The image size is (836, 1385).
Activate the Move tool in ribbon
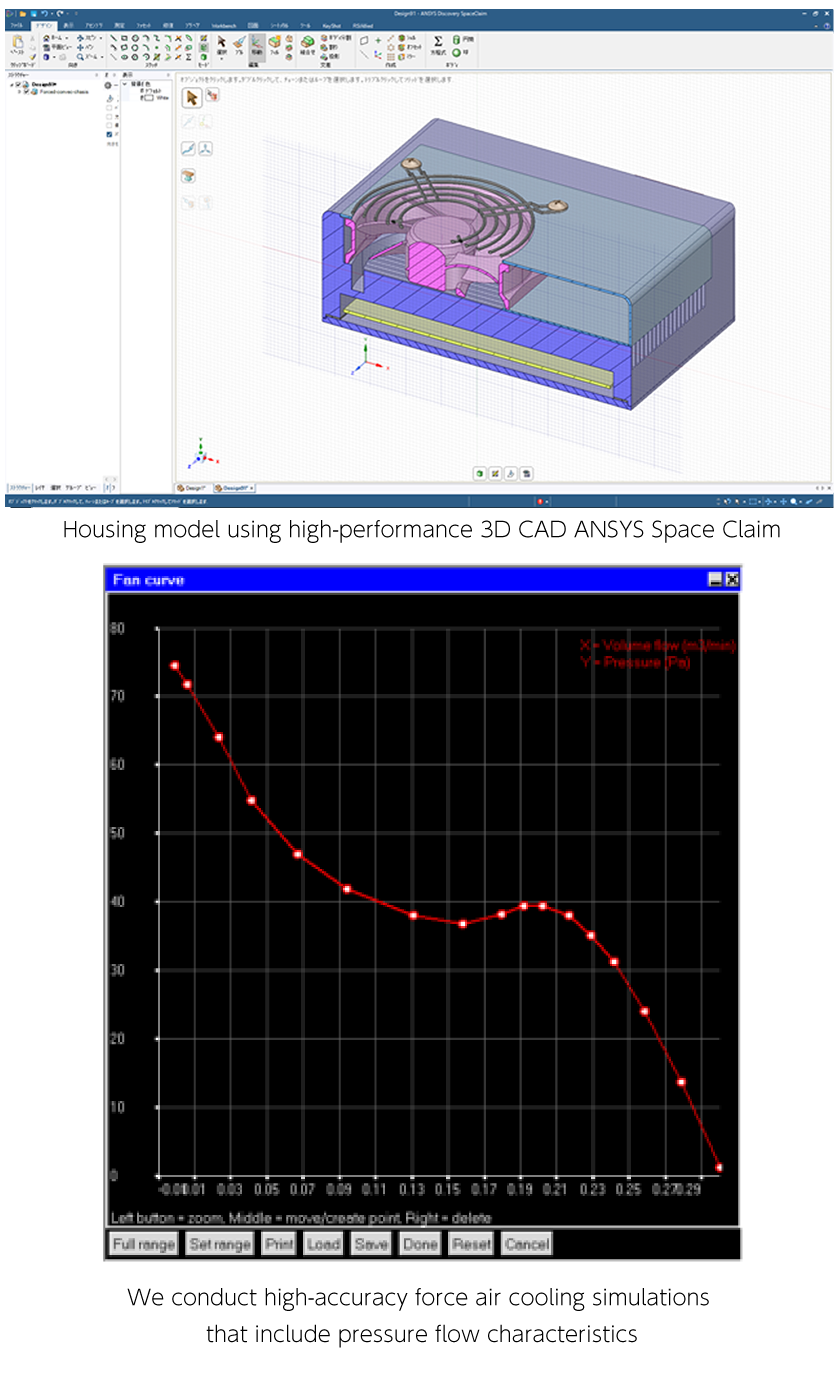click(257, 44)
